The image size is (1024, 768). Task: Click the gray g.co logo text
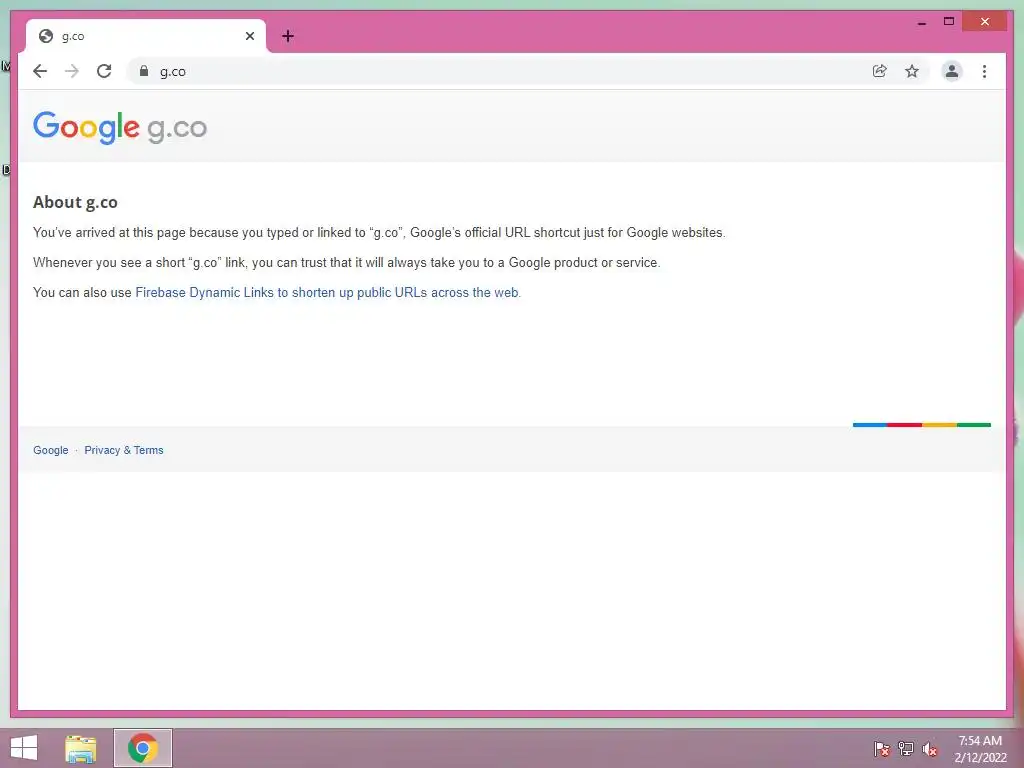(177, 129)
